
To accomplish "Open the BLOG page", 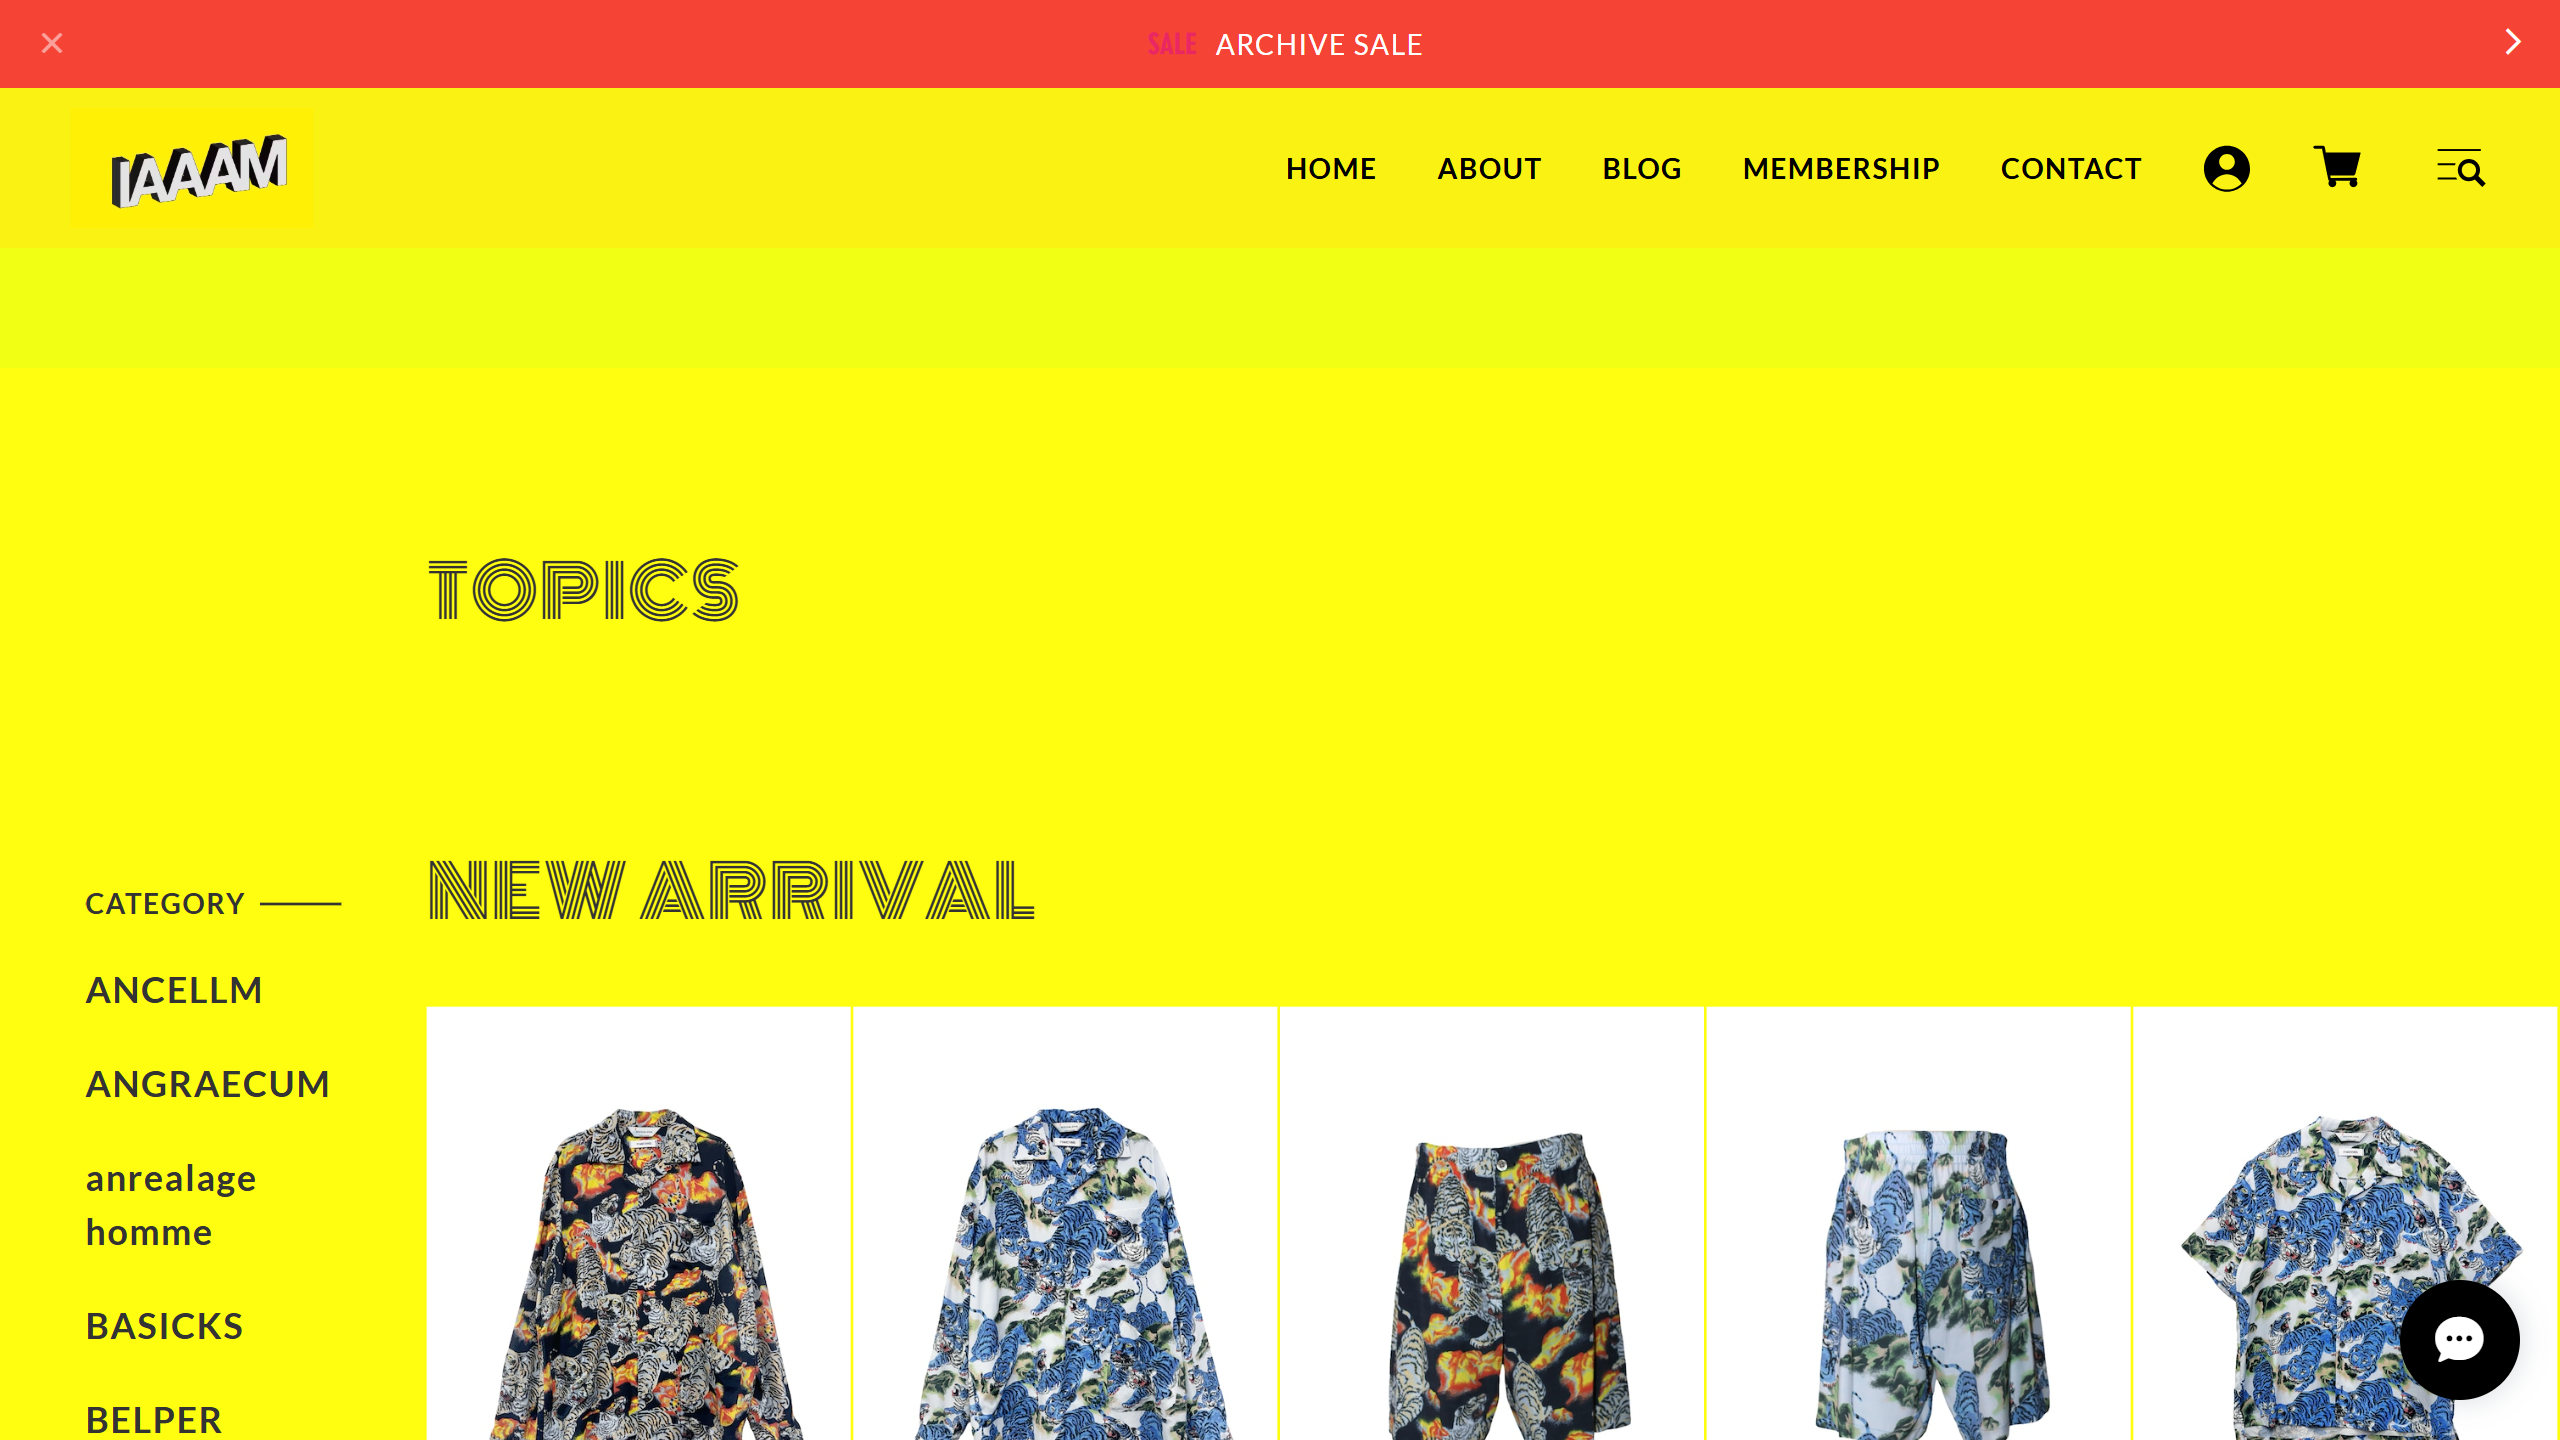I will tap(1642, 168).
